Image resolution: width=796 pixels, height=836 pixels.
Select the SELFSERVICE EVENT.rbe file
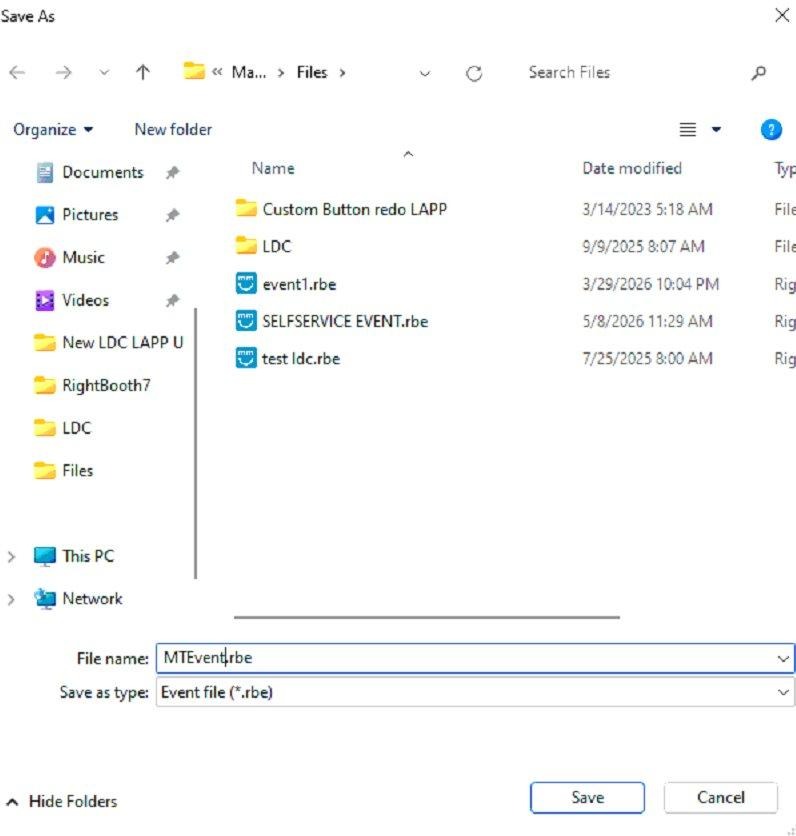(x=345, y=321)
